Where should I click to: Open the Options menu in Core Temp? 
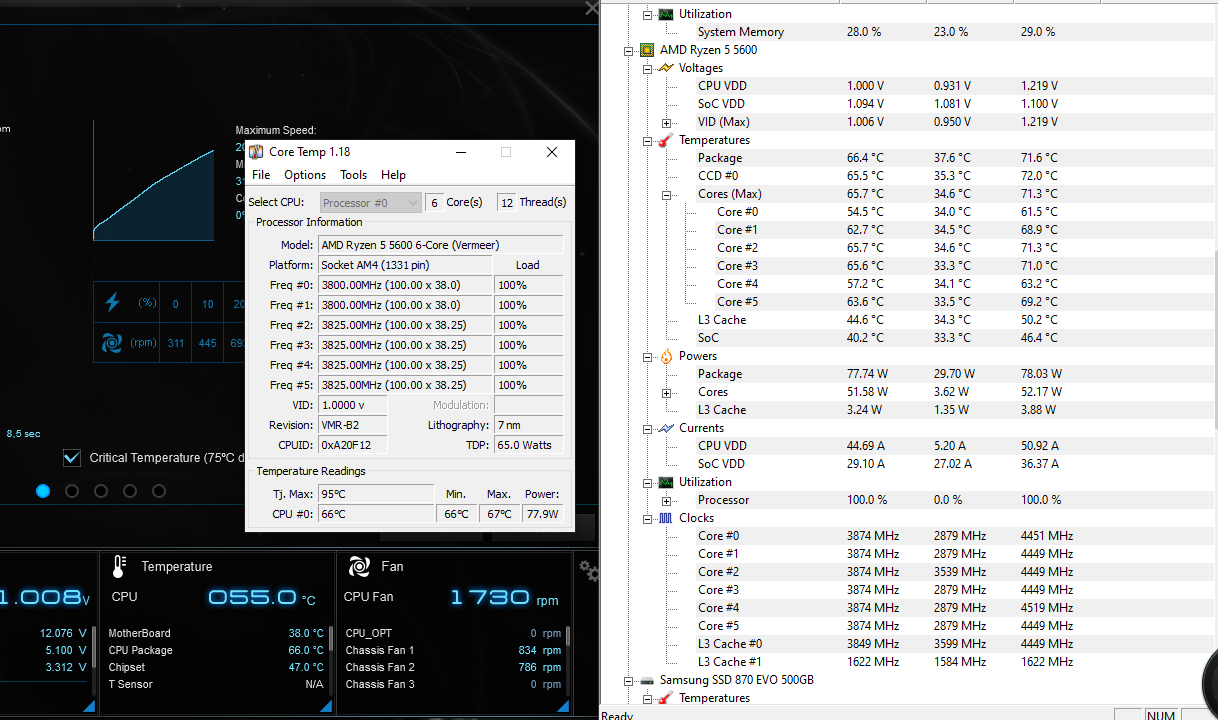click(305, 175)
